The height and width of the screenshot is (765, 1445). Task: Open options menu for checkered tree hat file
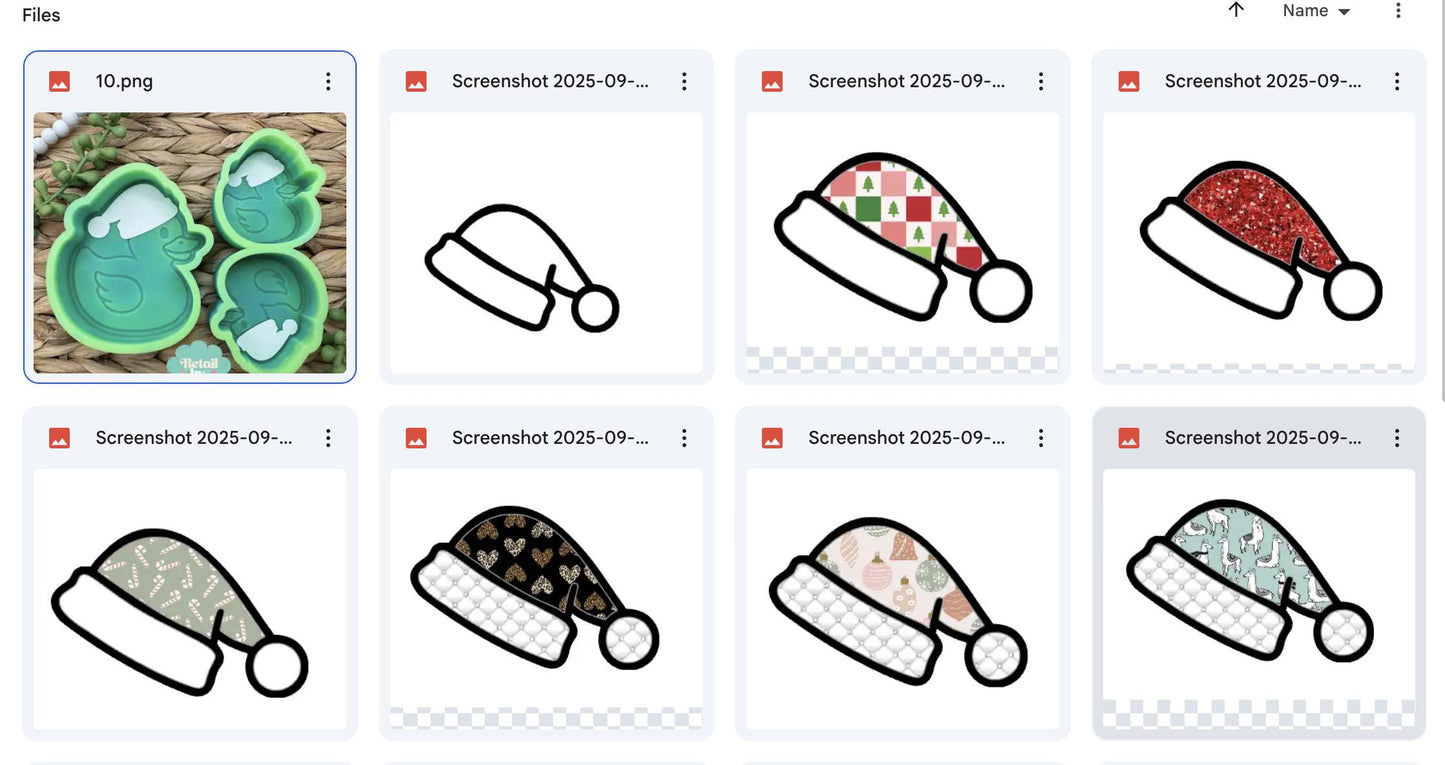tap(1041, 81)
